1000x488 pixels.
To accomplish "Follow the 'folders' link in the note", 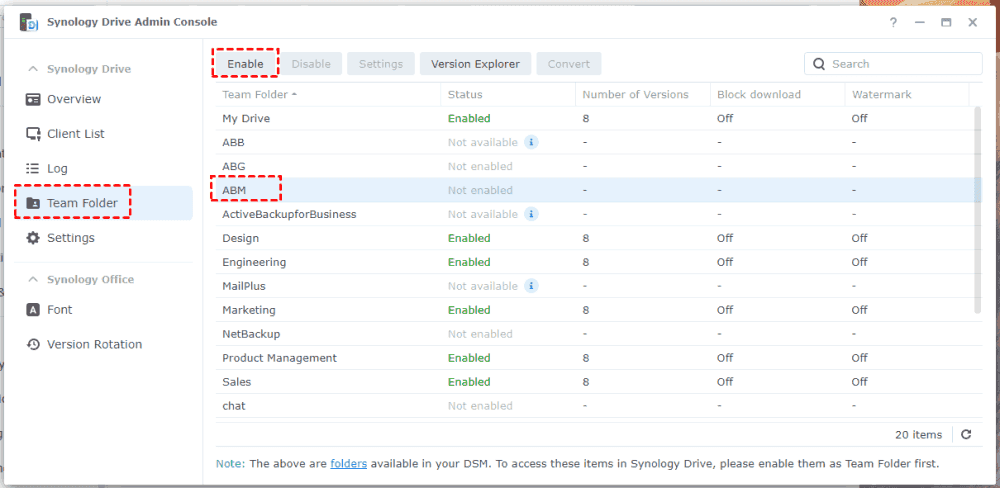I will 348,464.
